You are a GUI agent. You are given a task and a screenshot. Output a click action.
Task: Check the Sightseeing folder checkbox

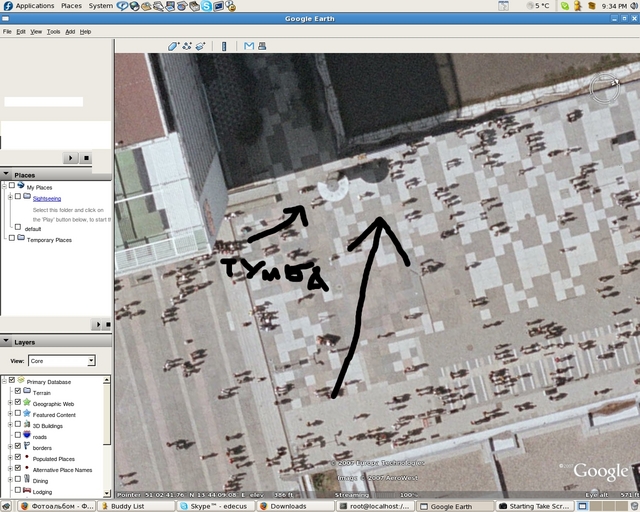[18, 196]
